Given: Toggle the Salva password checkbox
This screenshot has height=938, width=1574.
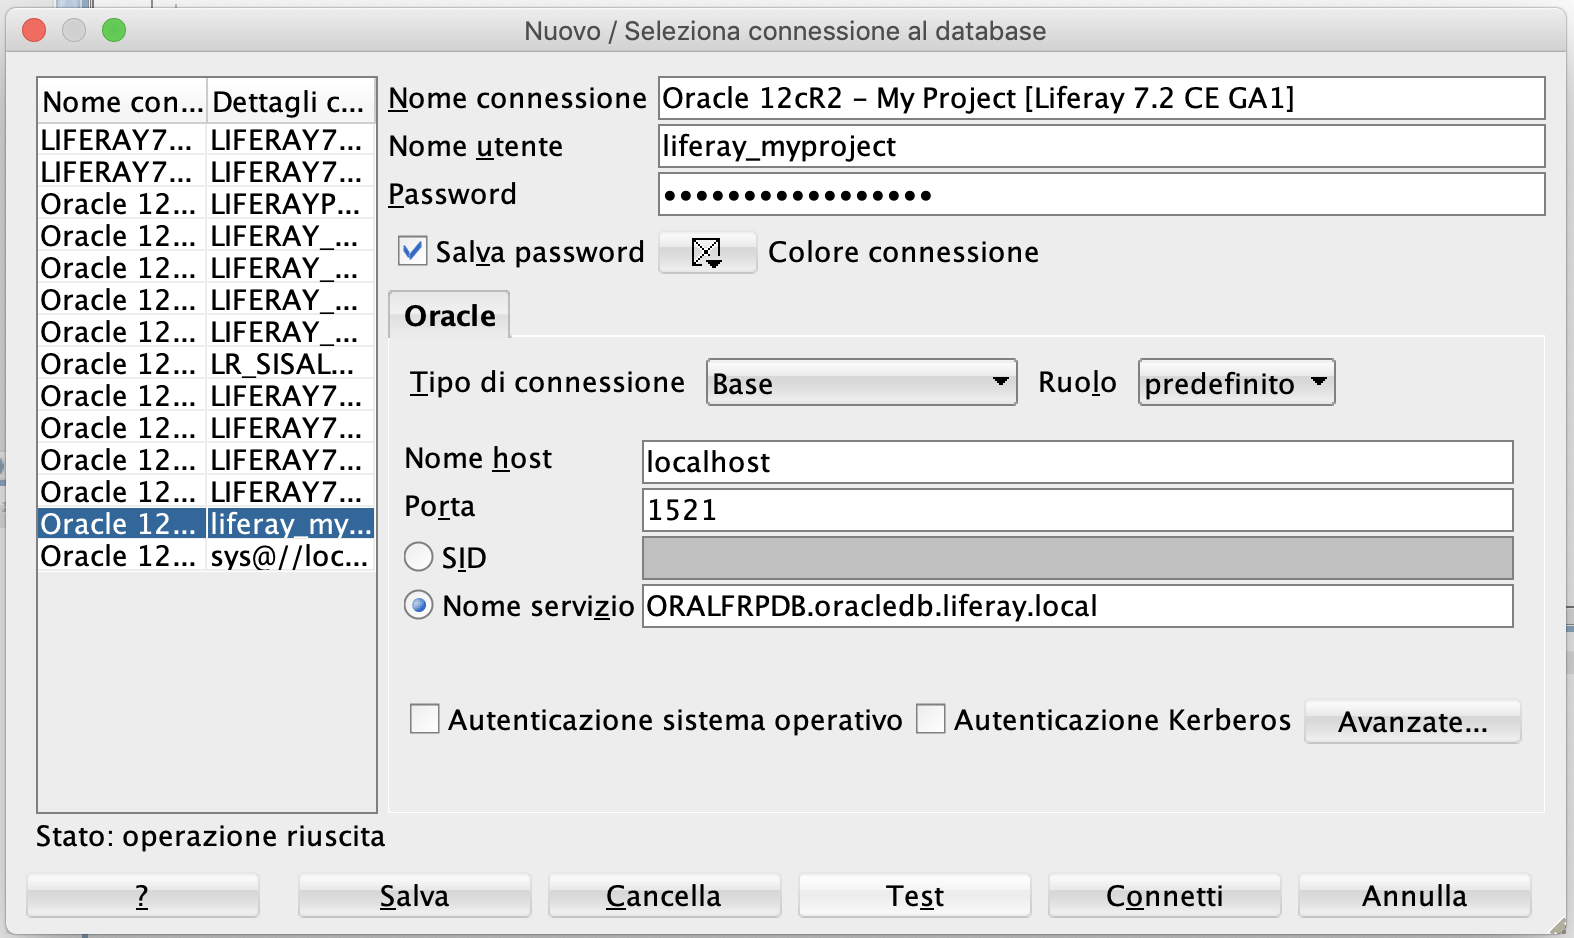Looking at the screenshot, I should click(x=412, y=251).
